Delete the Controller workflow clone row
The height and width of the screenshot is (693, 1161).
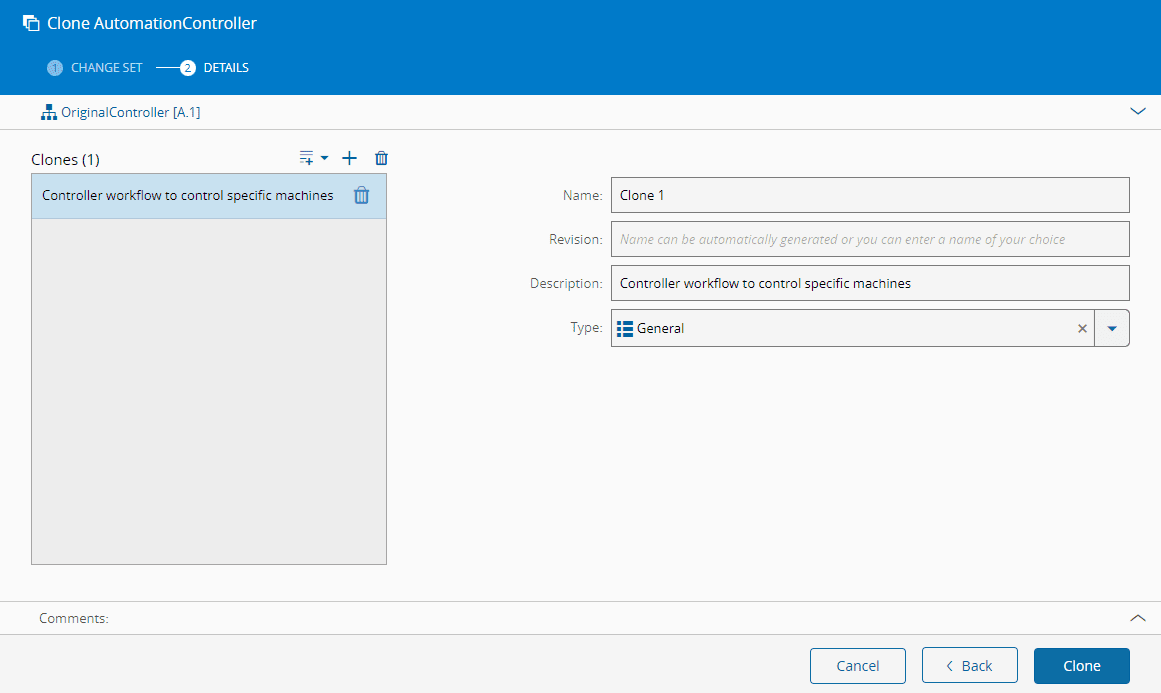tap(362, 196)
